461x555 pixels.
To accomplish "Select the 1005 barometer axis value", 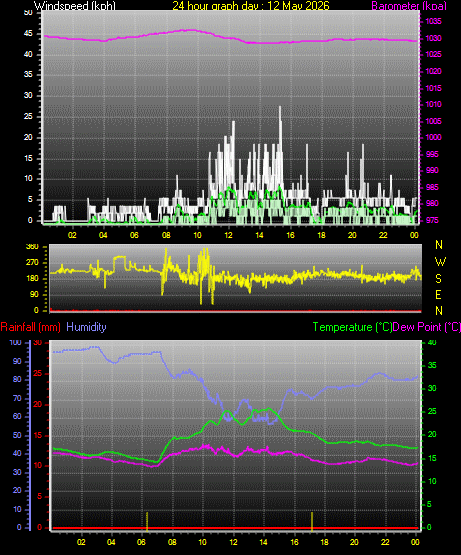I will pos(433,121).
